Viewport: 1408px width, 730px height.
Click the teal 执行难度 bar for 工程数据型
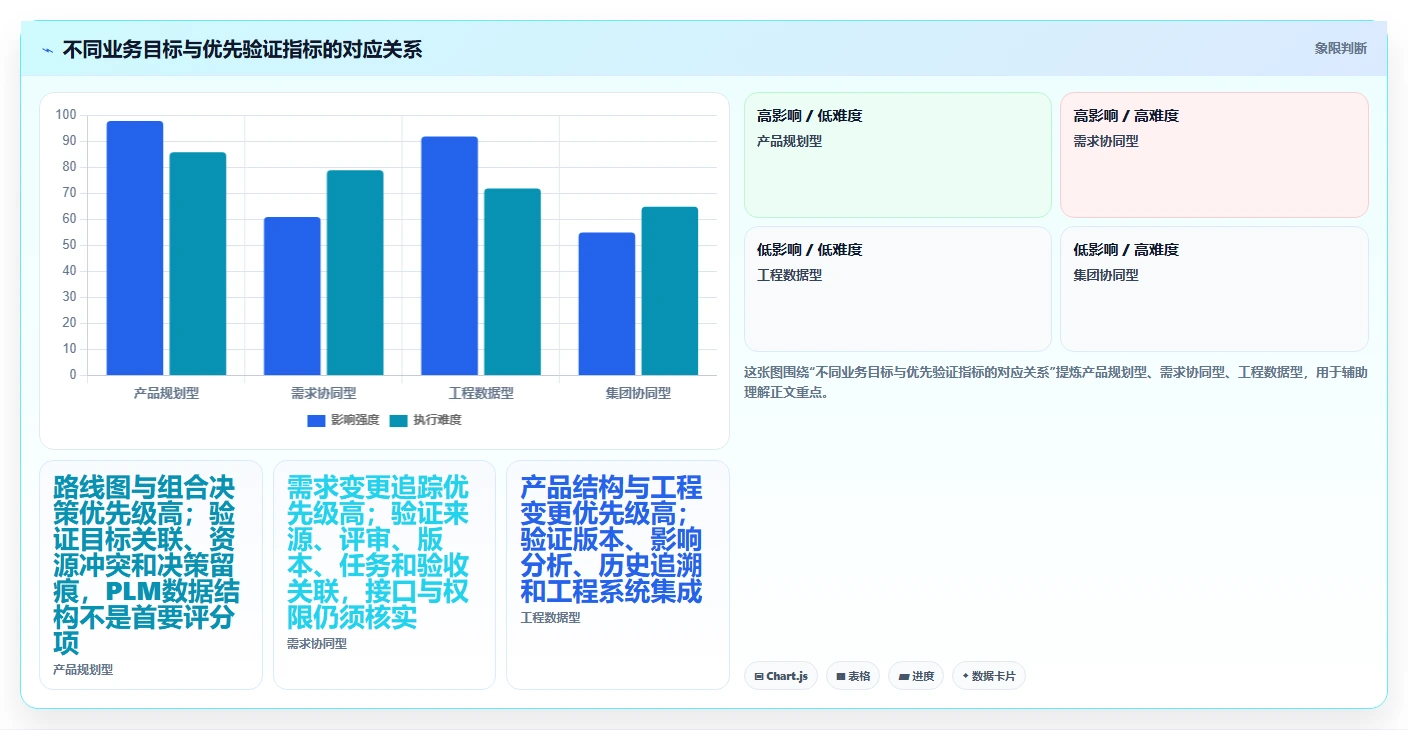(512, 282)
